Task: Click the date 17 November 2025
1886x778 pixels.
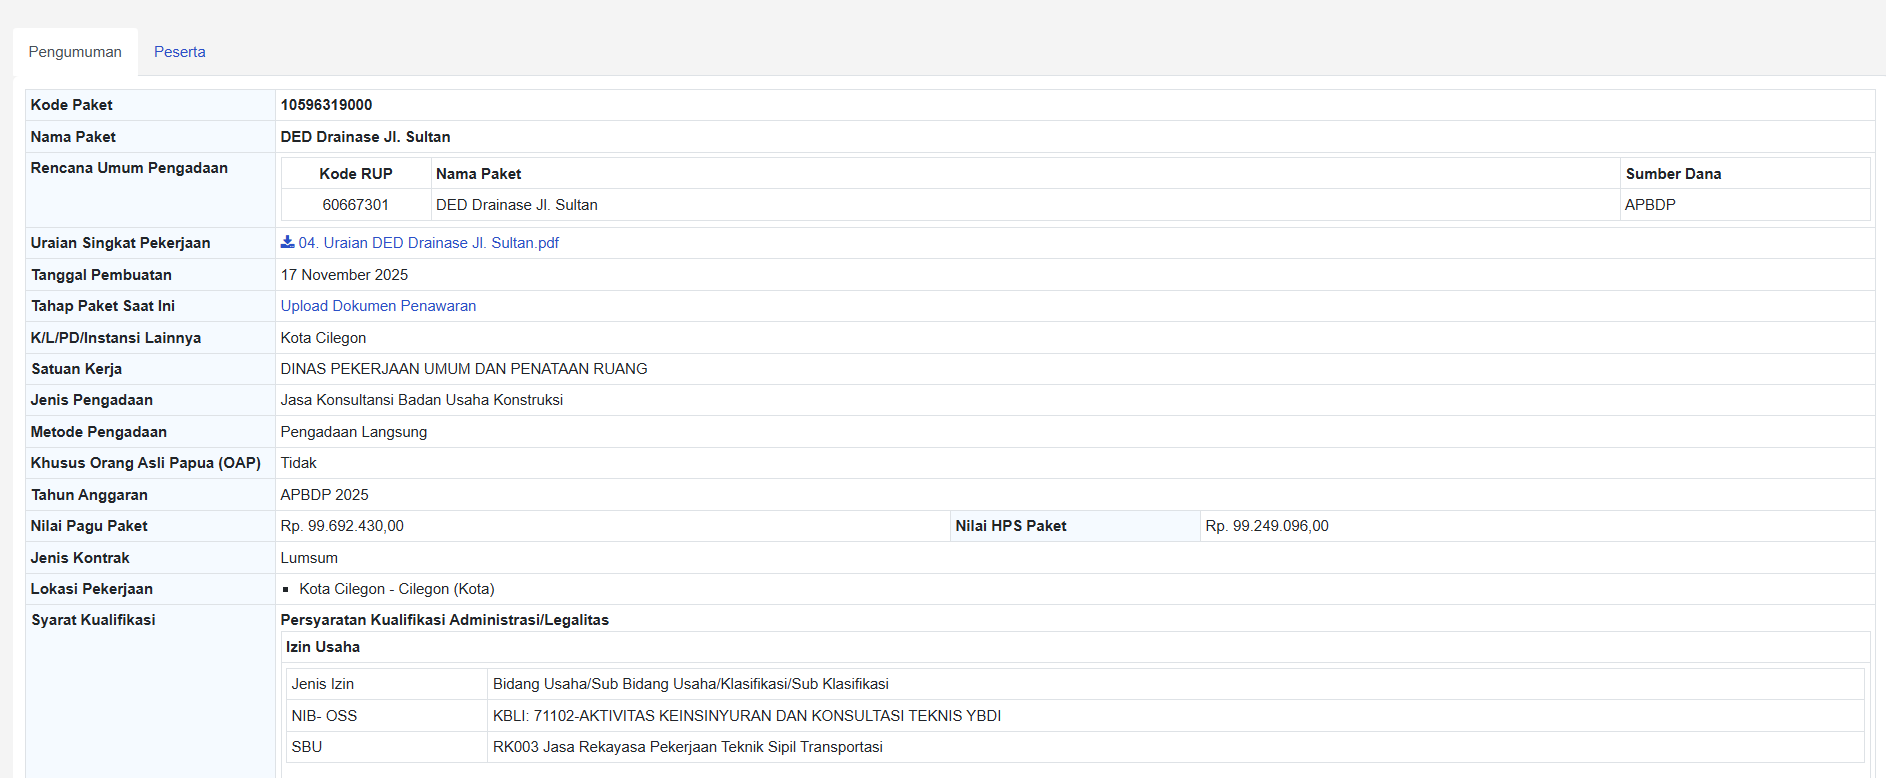Action: 344,275
